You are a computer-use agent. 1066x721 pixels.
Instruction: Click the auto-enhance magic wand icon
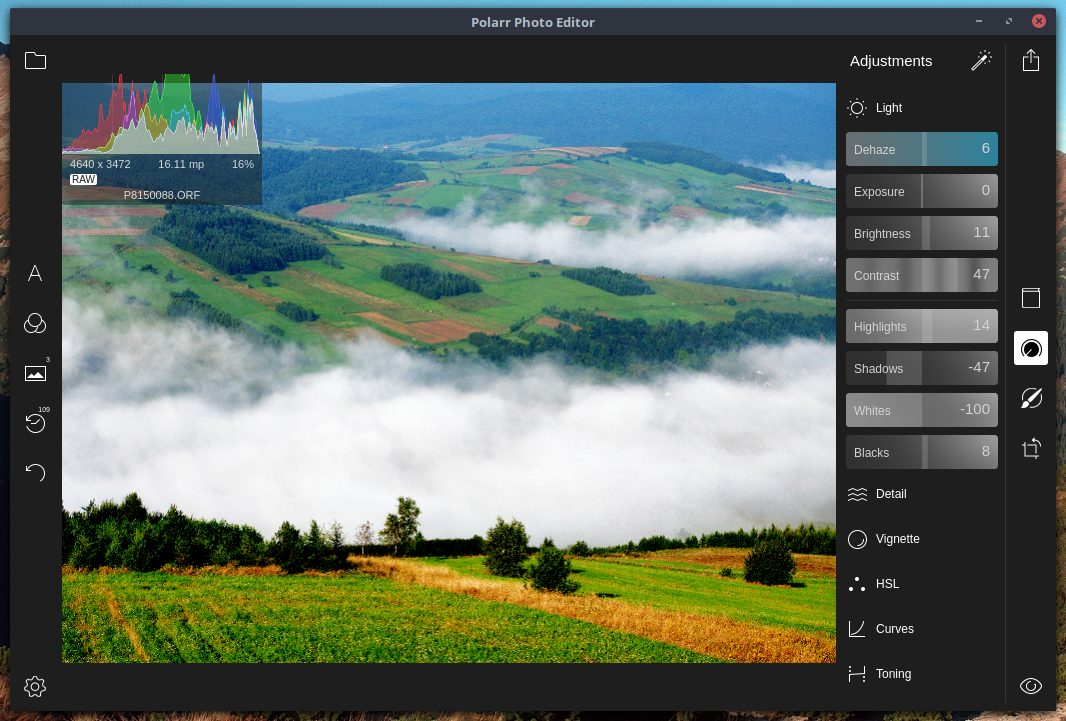[981, 60]
